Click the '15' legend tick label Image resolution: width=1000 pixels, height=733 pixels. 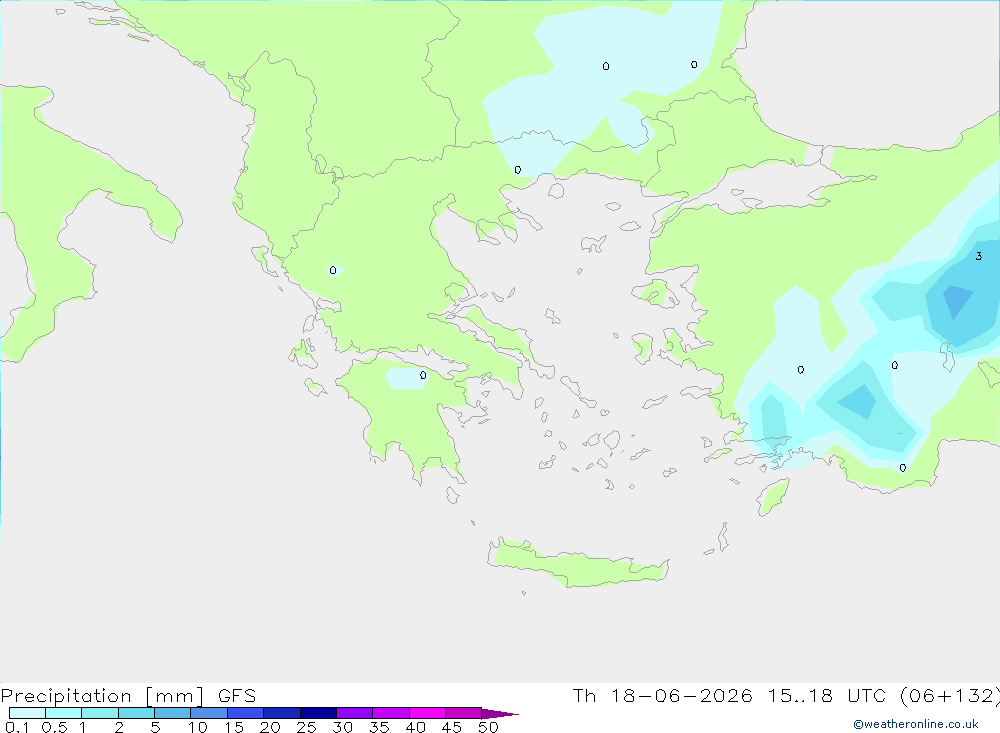coord(234,727)
